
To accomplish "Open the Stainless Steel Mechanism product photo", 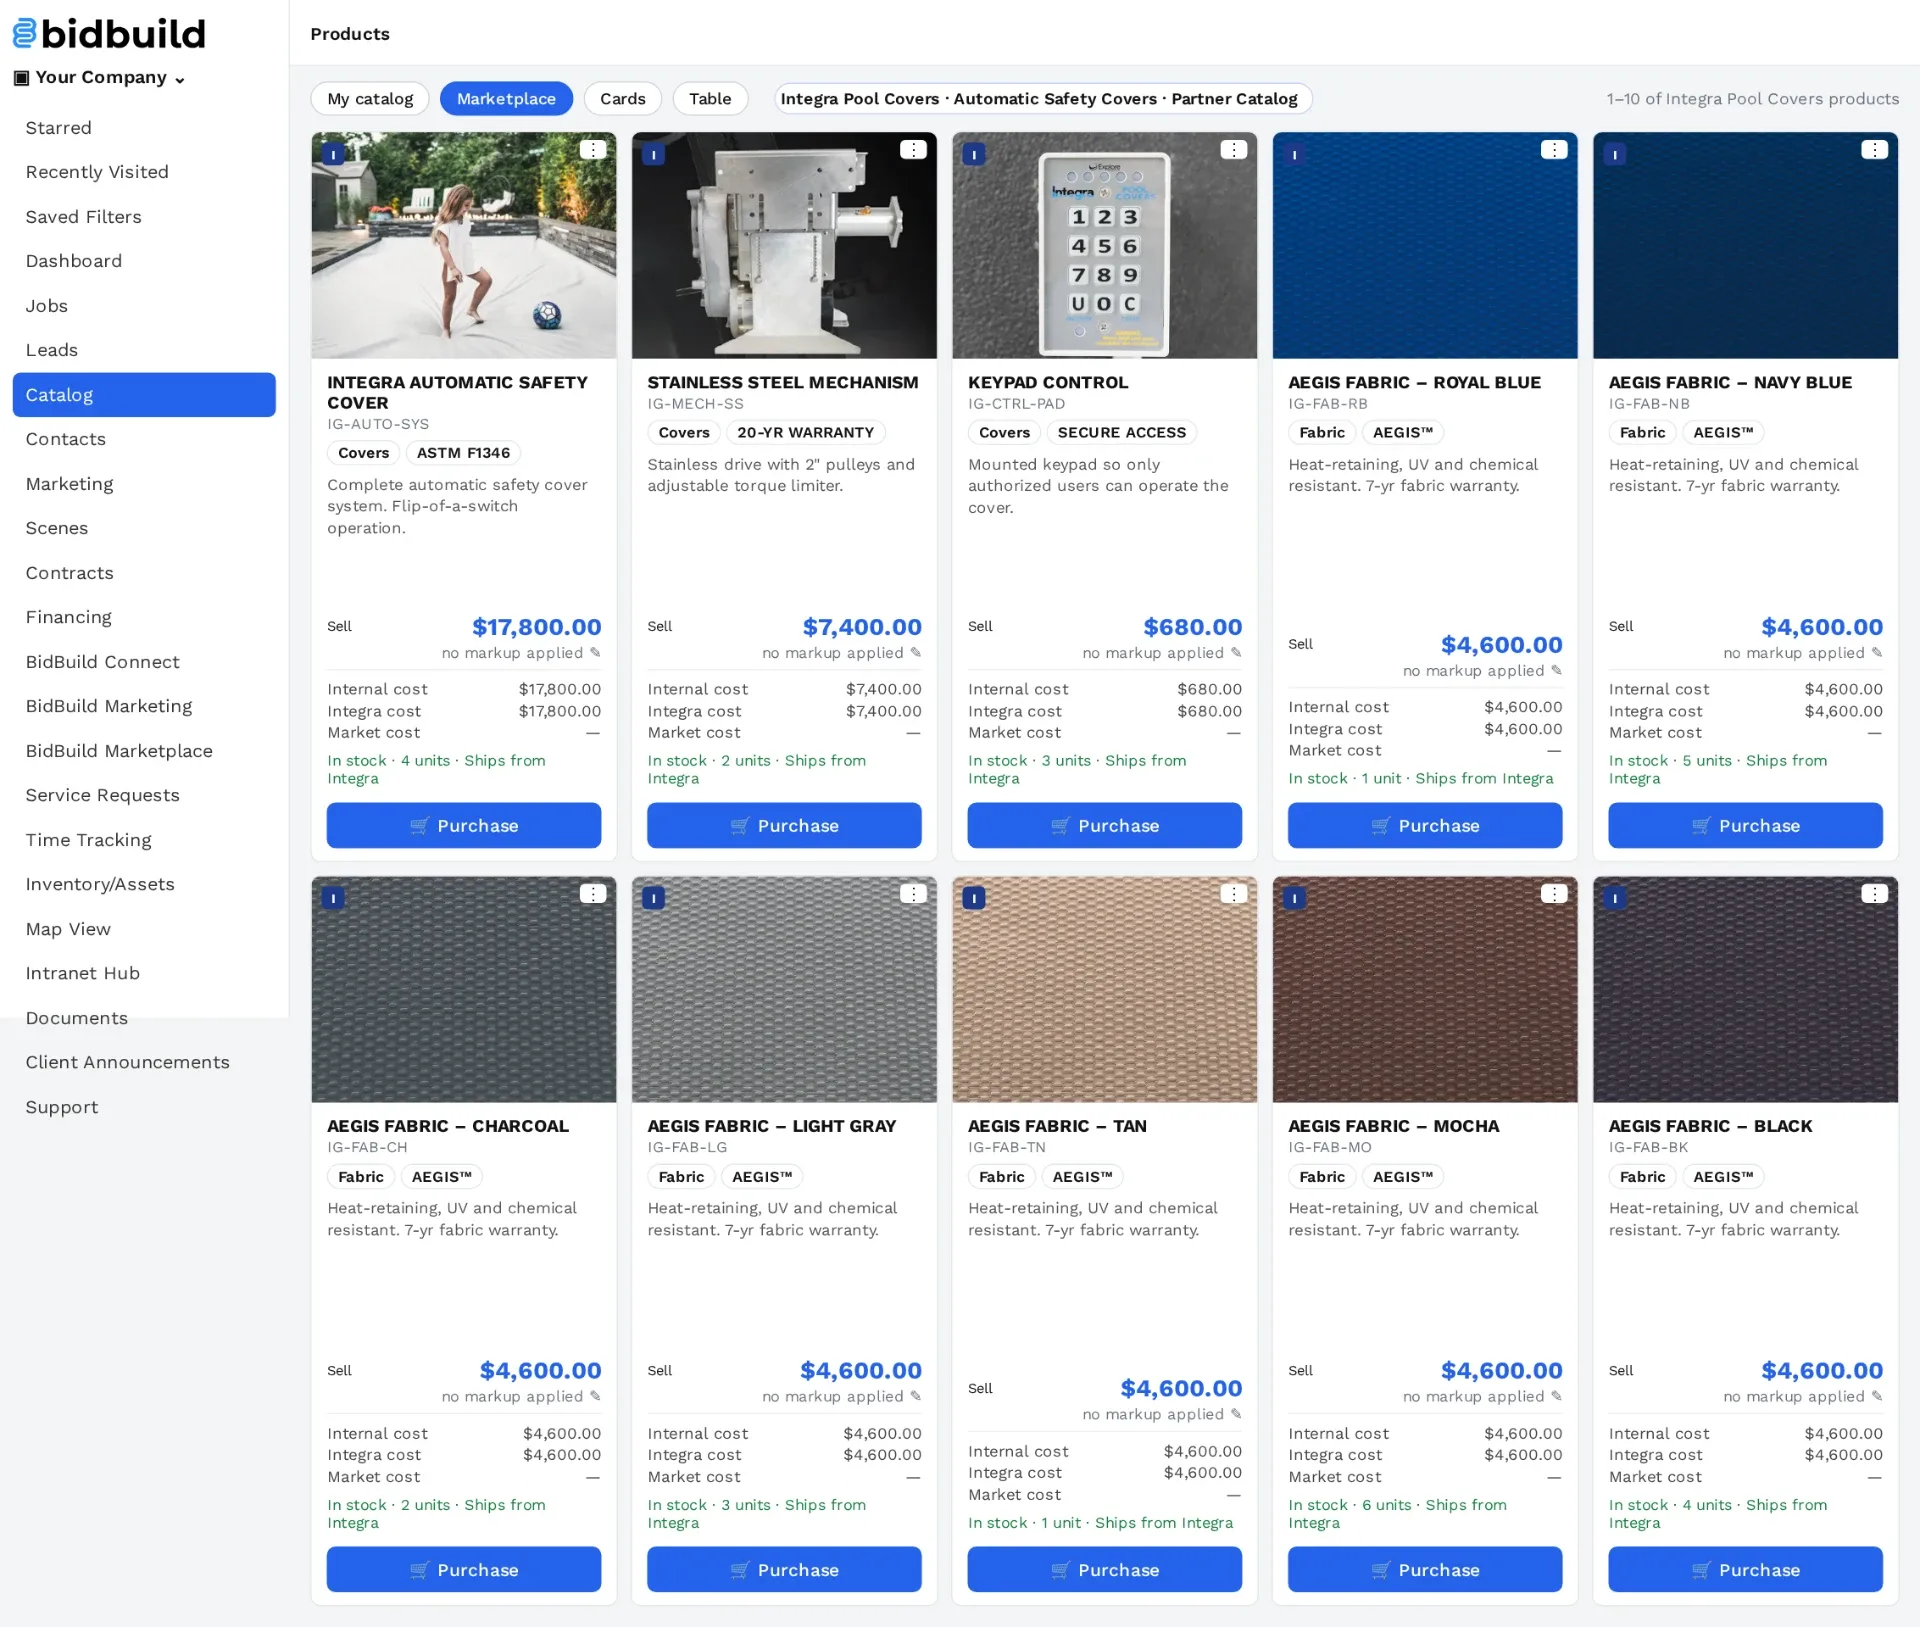I will tap(784, 245).
